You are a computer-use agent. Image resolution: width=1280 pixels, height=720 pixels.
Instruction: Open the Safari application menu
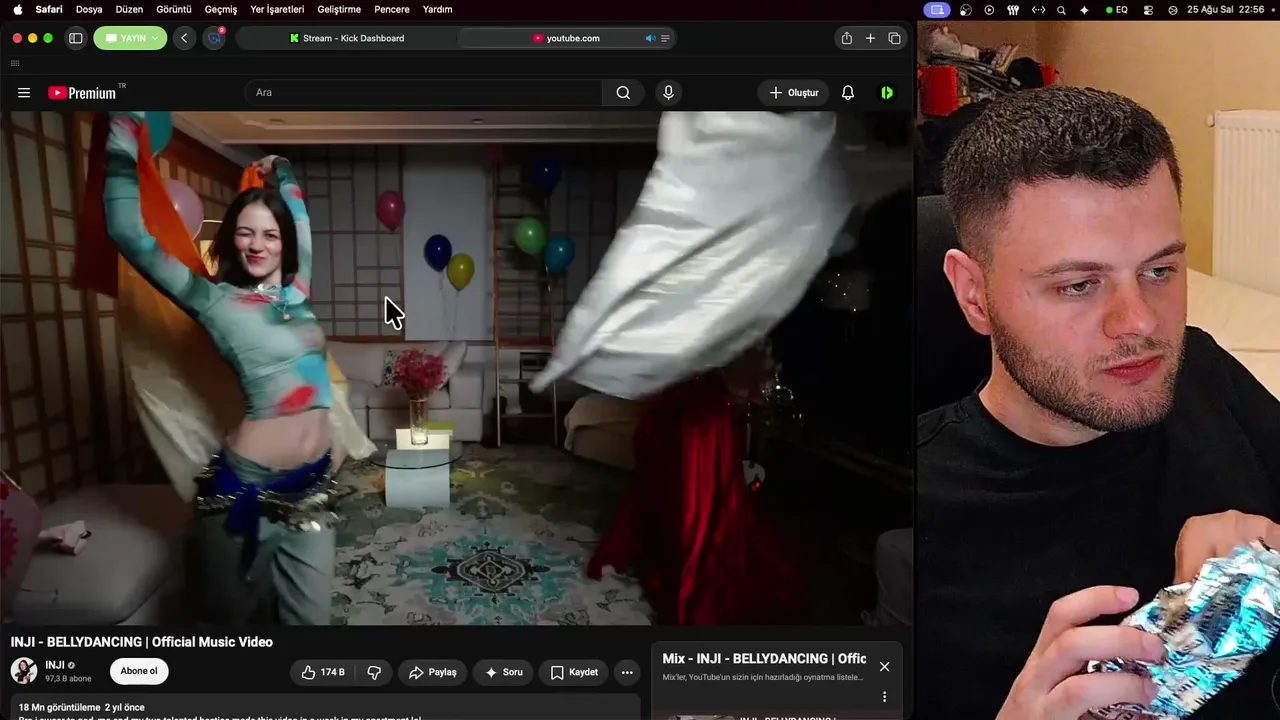click(49, 9)
